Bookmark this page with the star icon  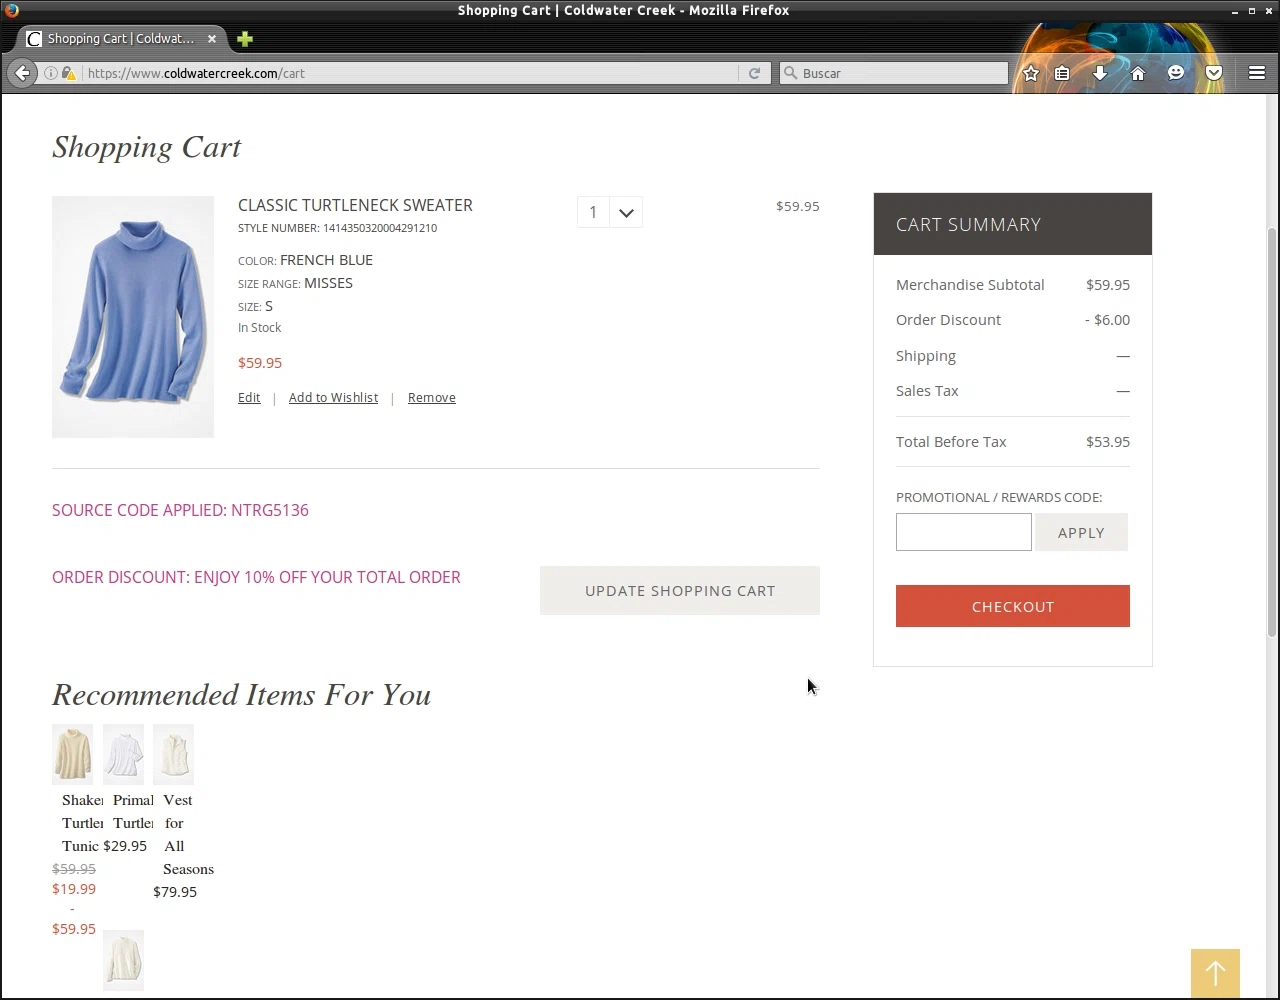click(x=1031, y=73)
